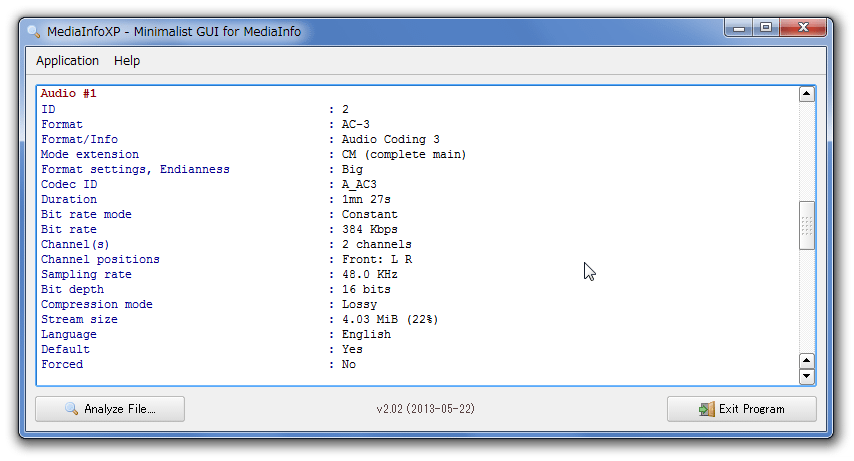Click the 'Format/Info' label
Screen dimensions: 854x461
coord(80,139)
